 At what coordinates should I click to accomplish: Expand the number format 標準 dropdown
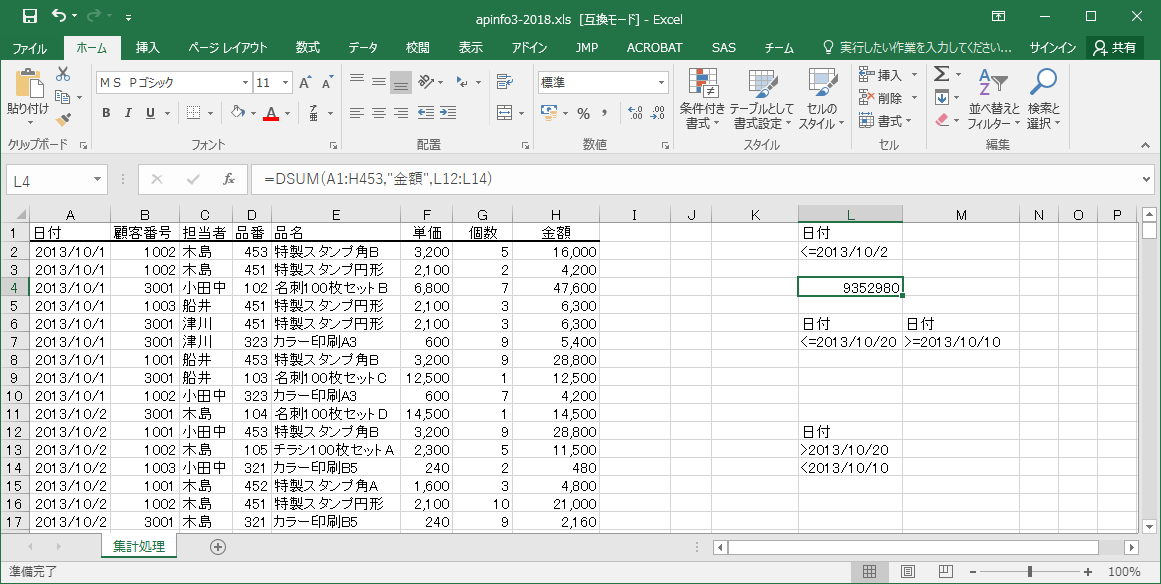tap(662, 83)
